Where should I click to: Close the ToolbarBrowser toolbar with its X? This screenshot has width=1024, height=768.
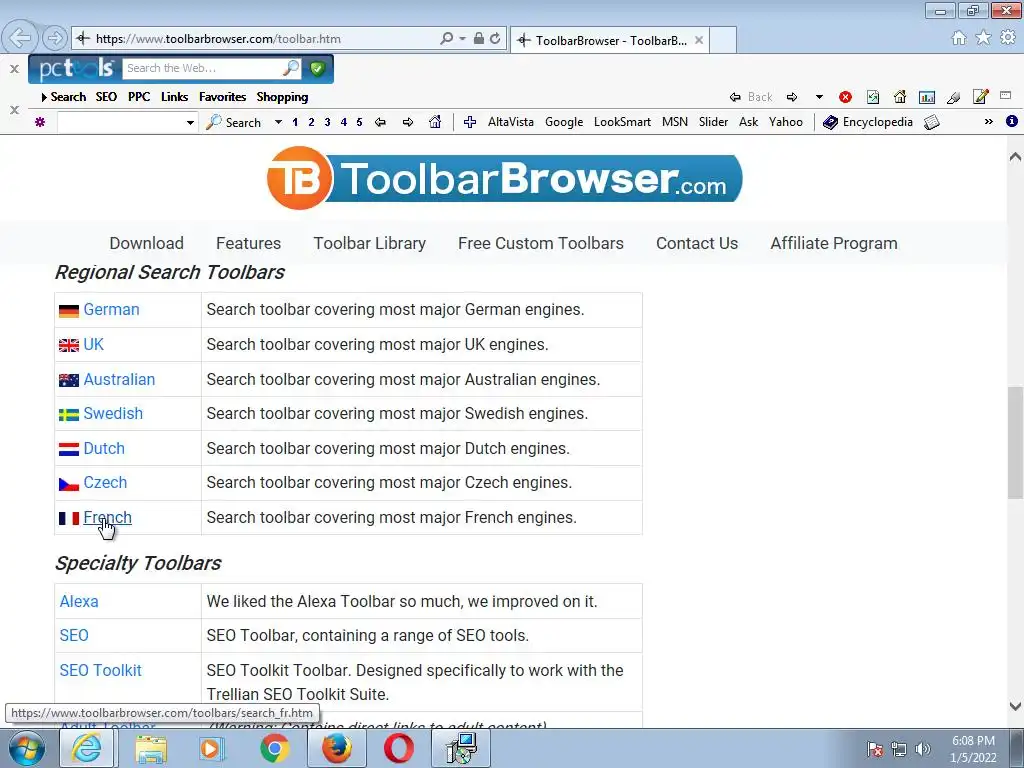14,110
